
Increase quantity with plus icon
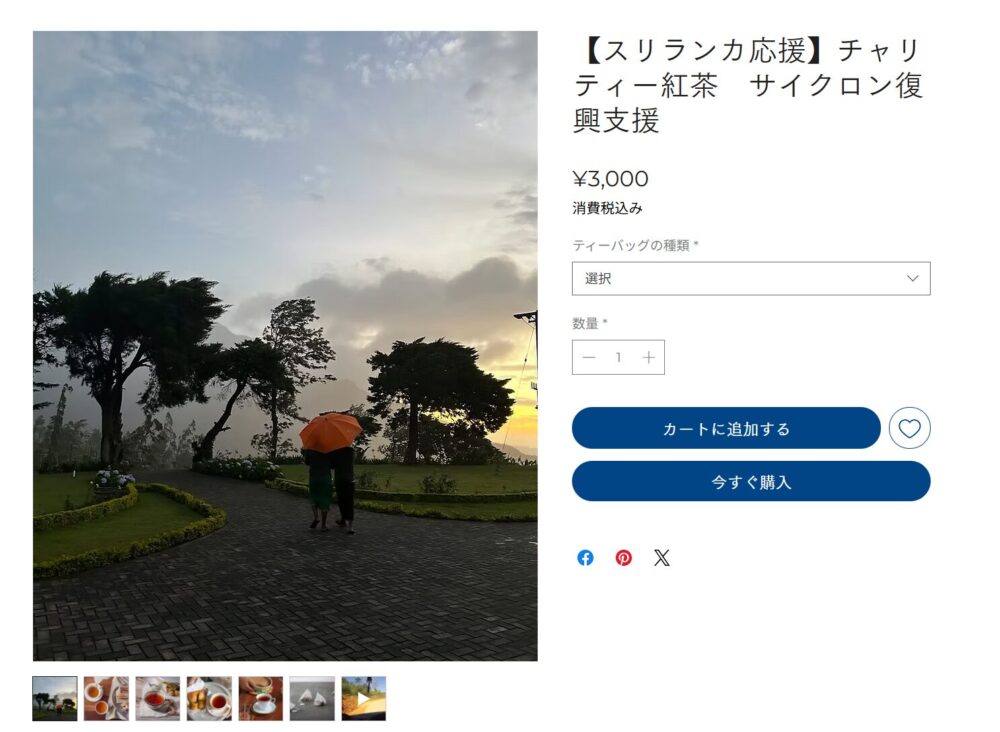click(649, 357)
